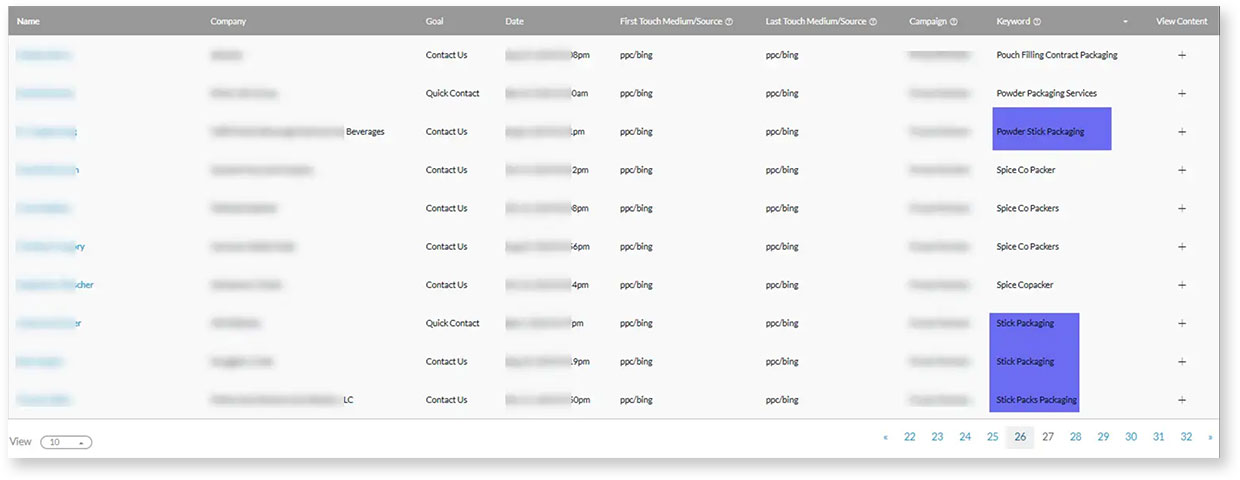Sort by the Date column header
This screenshot has width=1240, height=480.
[x=514, y=22]
